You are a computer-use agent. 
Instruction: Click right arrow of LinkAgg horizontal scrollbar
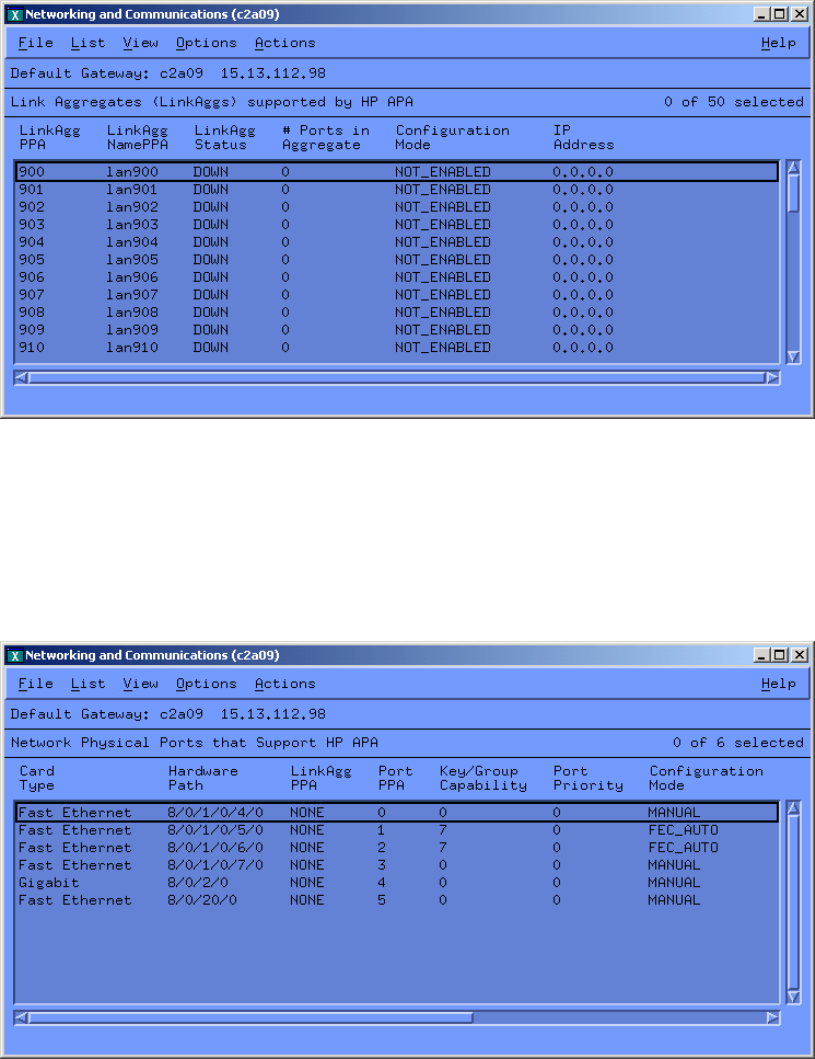coord(772,378)
